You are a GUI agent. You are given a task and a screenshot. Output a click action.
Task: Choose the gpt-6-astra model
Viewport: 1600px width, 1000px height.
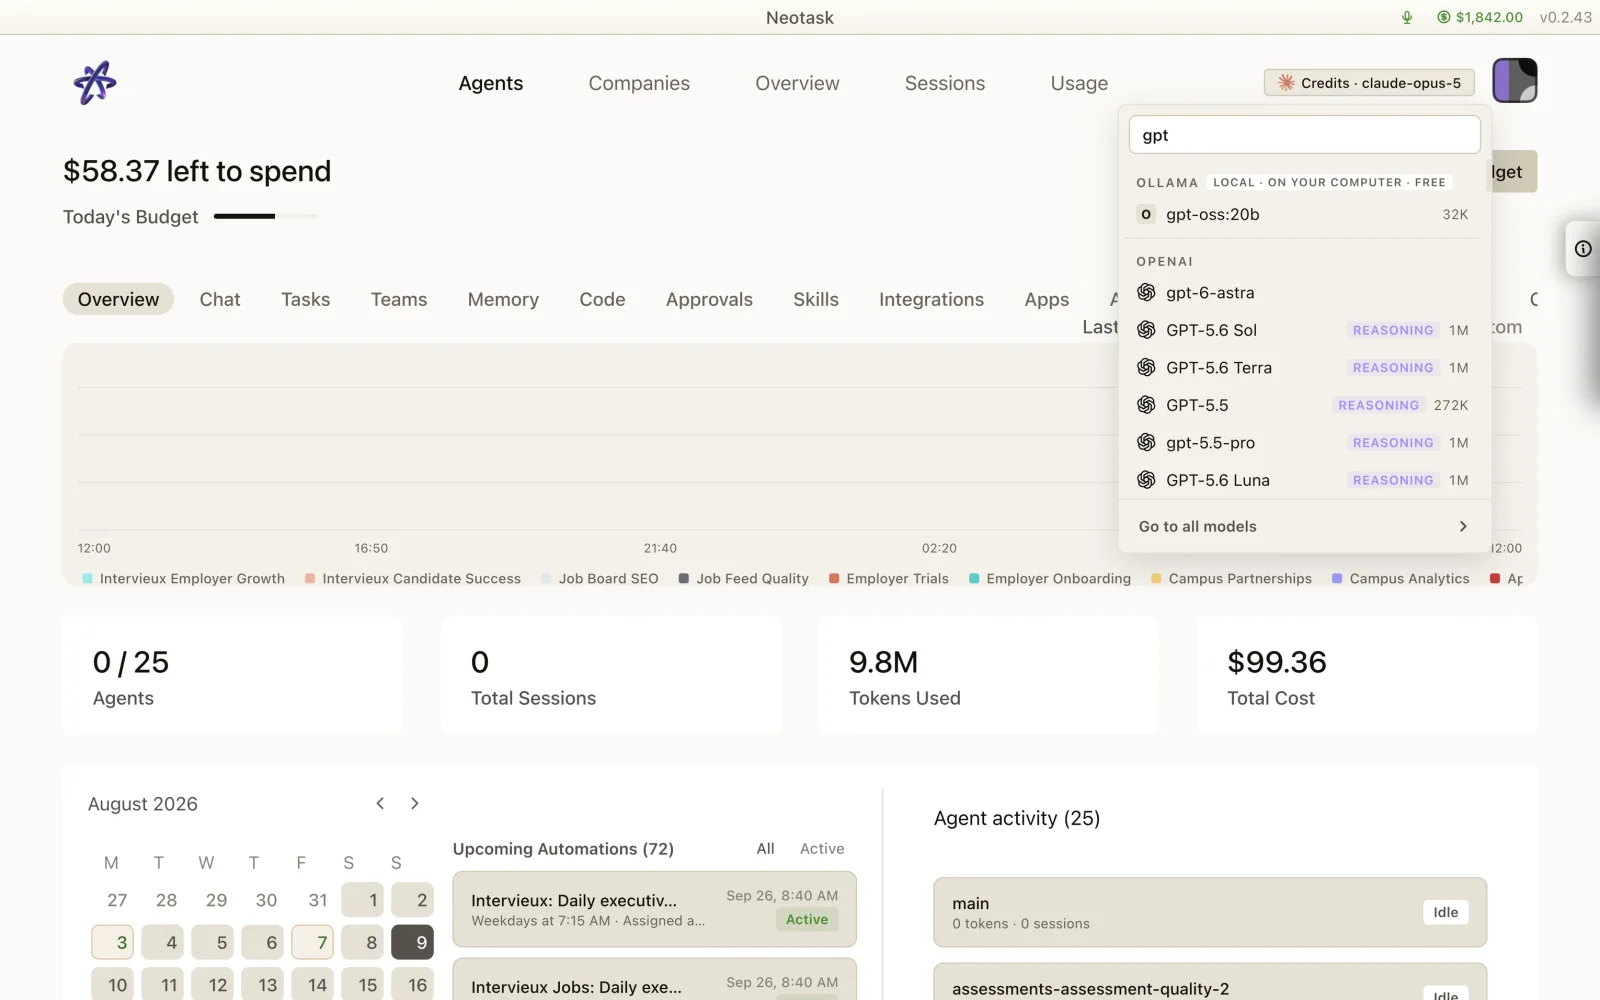click(x=1304, y=292)
